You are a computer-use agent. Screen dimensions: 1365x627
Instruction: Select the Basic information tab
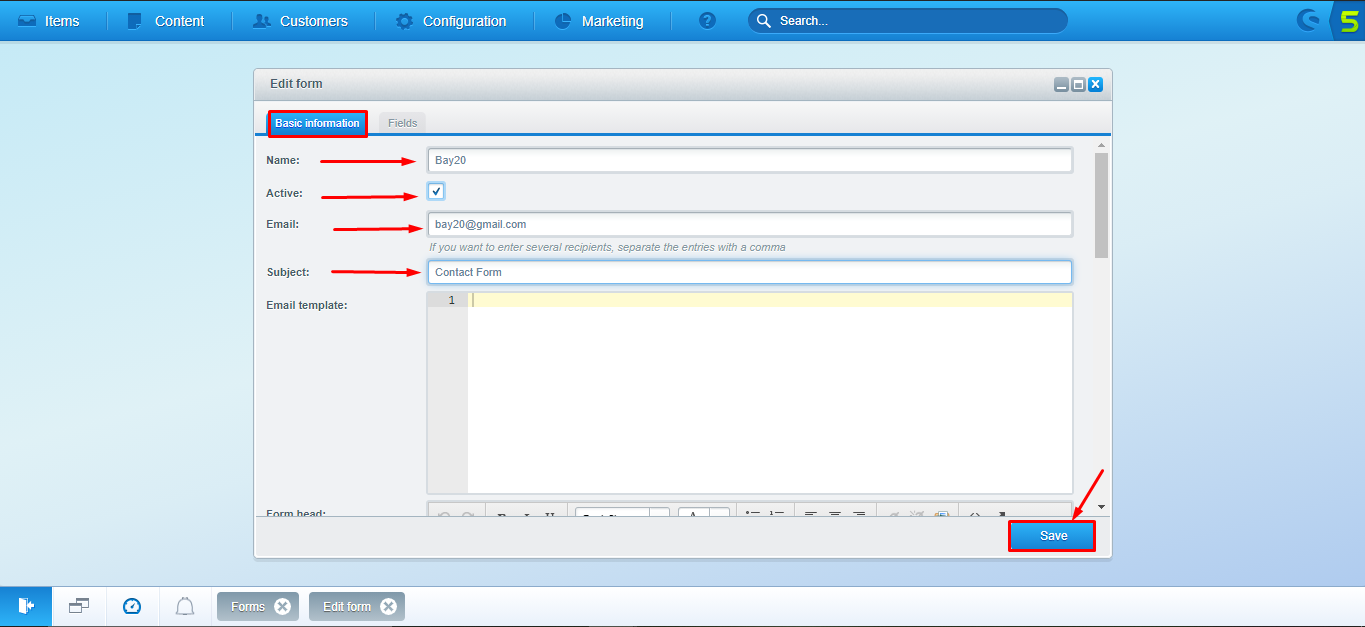pyautogui.click(x=317, y=123)
